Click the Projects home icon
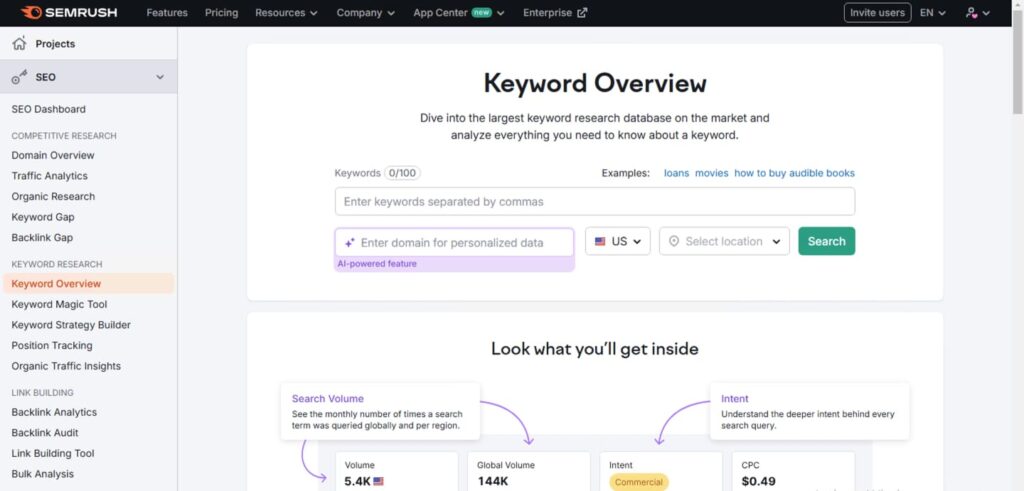Screen dimensions: 1024x491 coord(20,44)
